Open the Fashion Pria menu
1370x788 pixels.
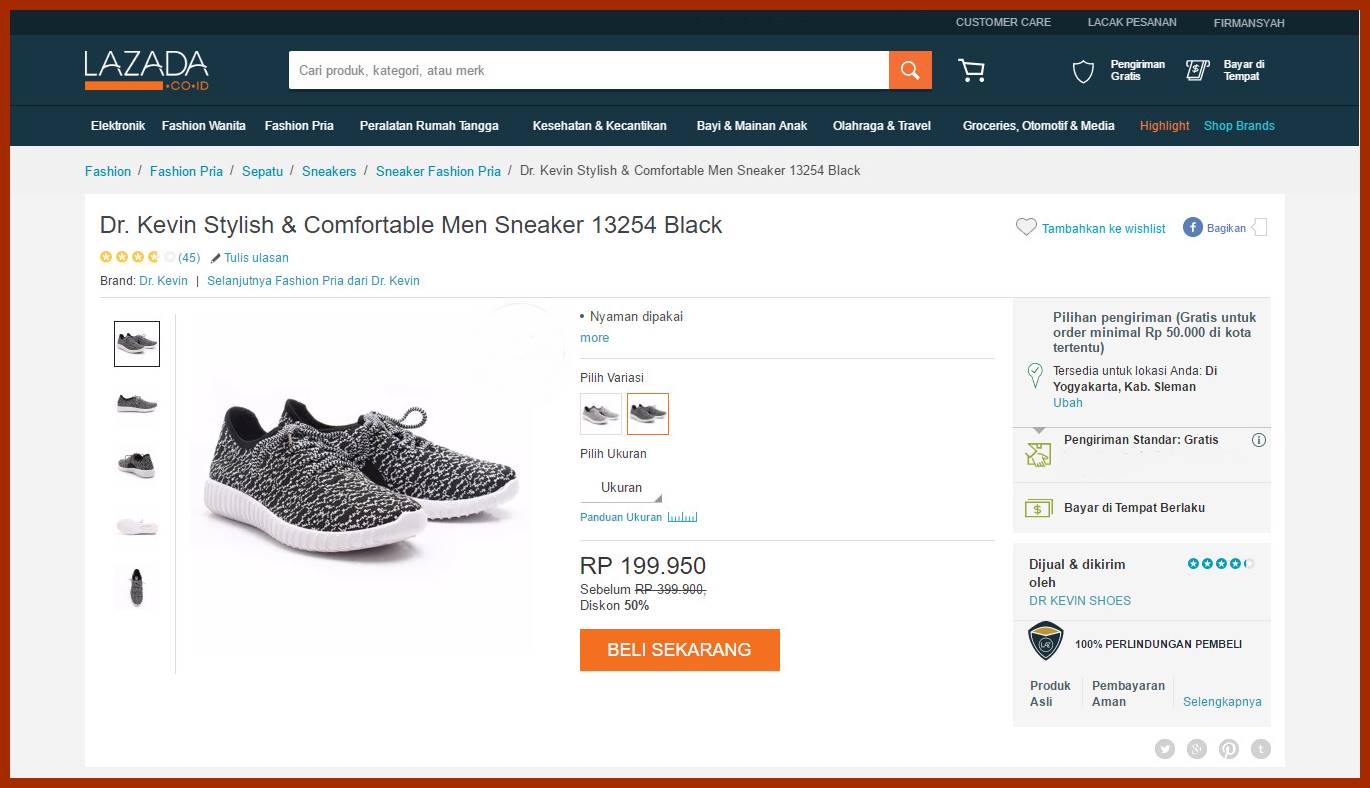click(x=299, y=126)
